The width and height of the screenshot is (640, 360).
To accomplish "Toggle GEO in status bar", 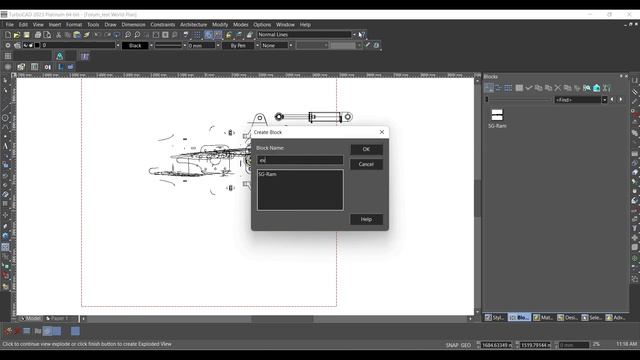I will point(466,345).
